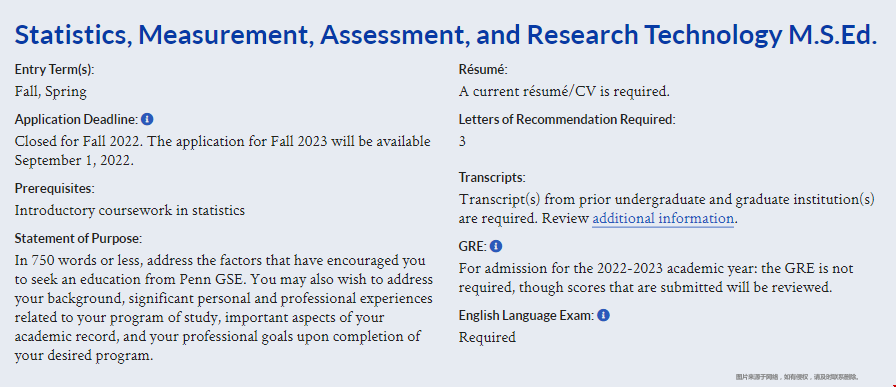This screenshot has width=896, height=387.
Task: Select the Transcripts label
Action: (492, 178)
